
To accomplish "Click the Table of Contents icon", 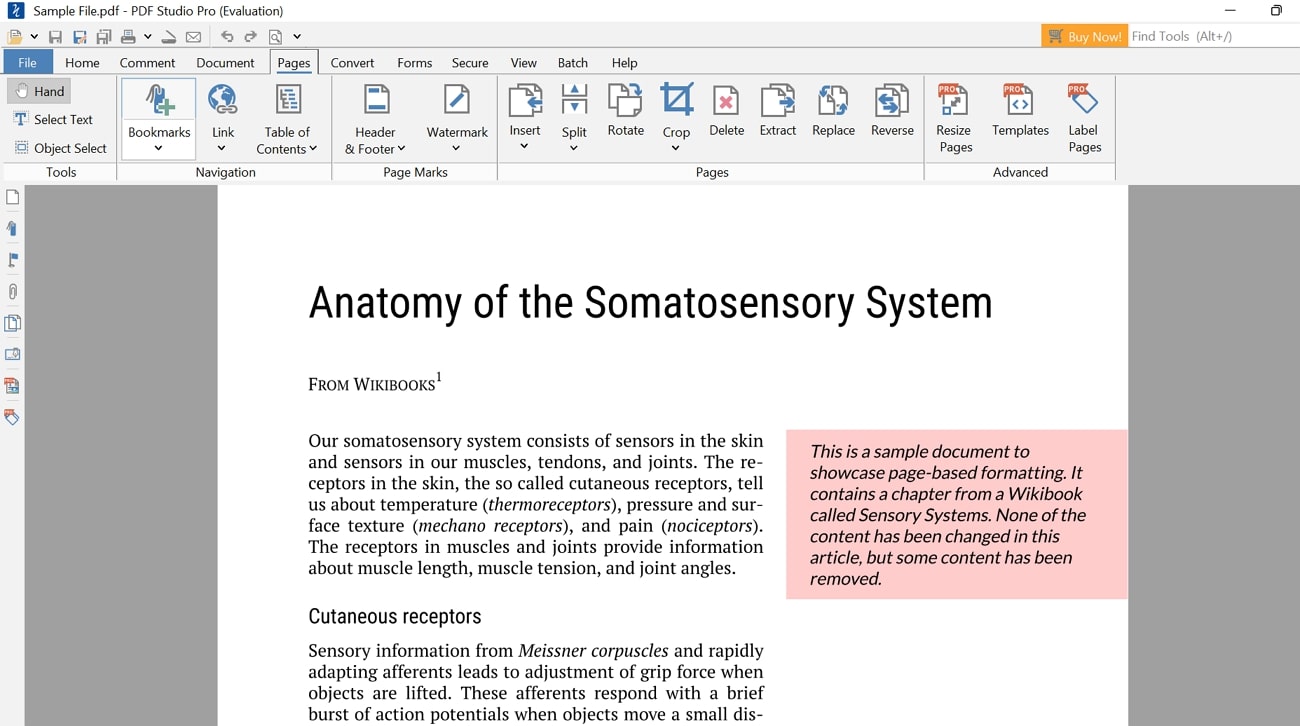I will (288, 101).
